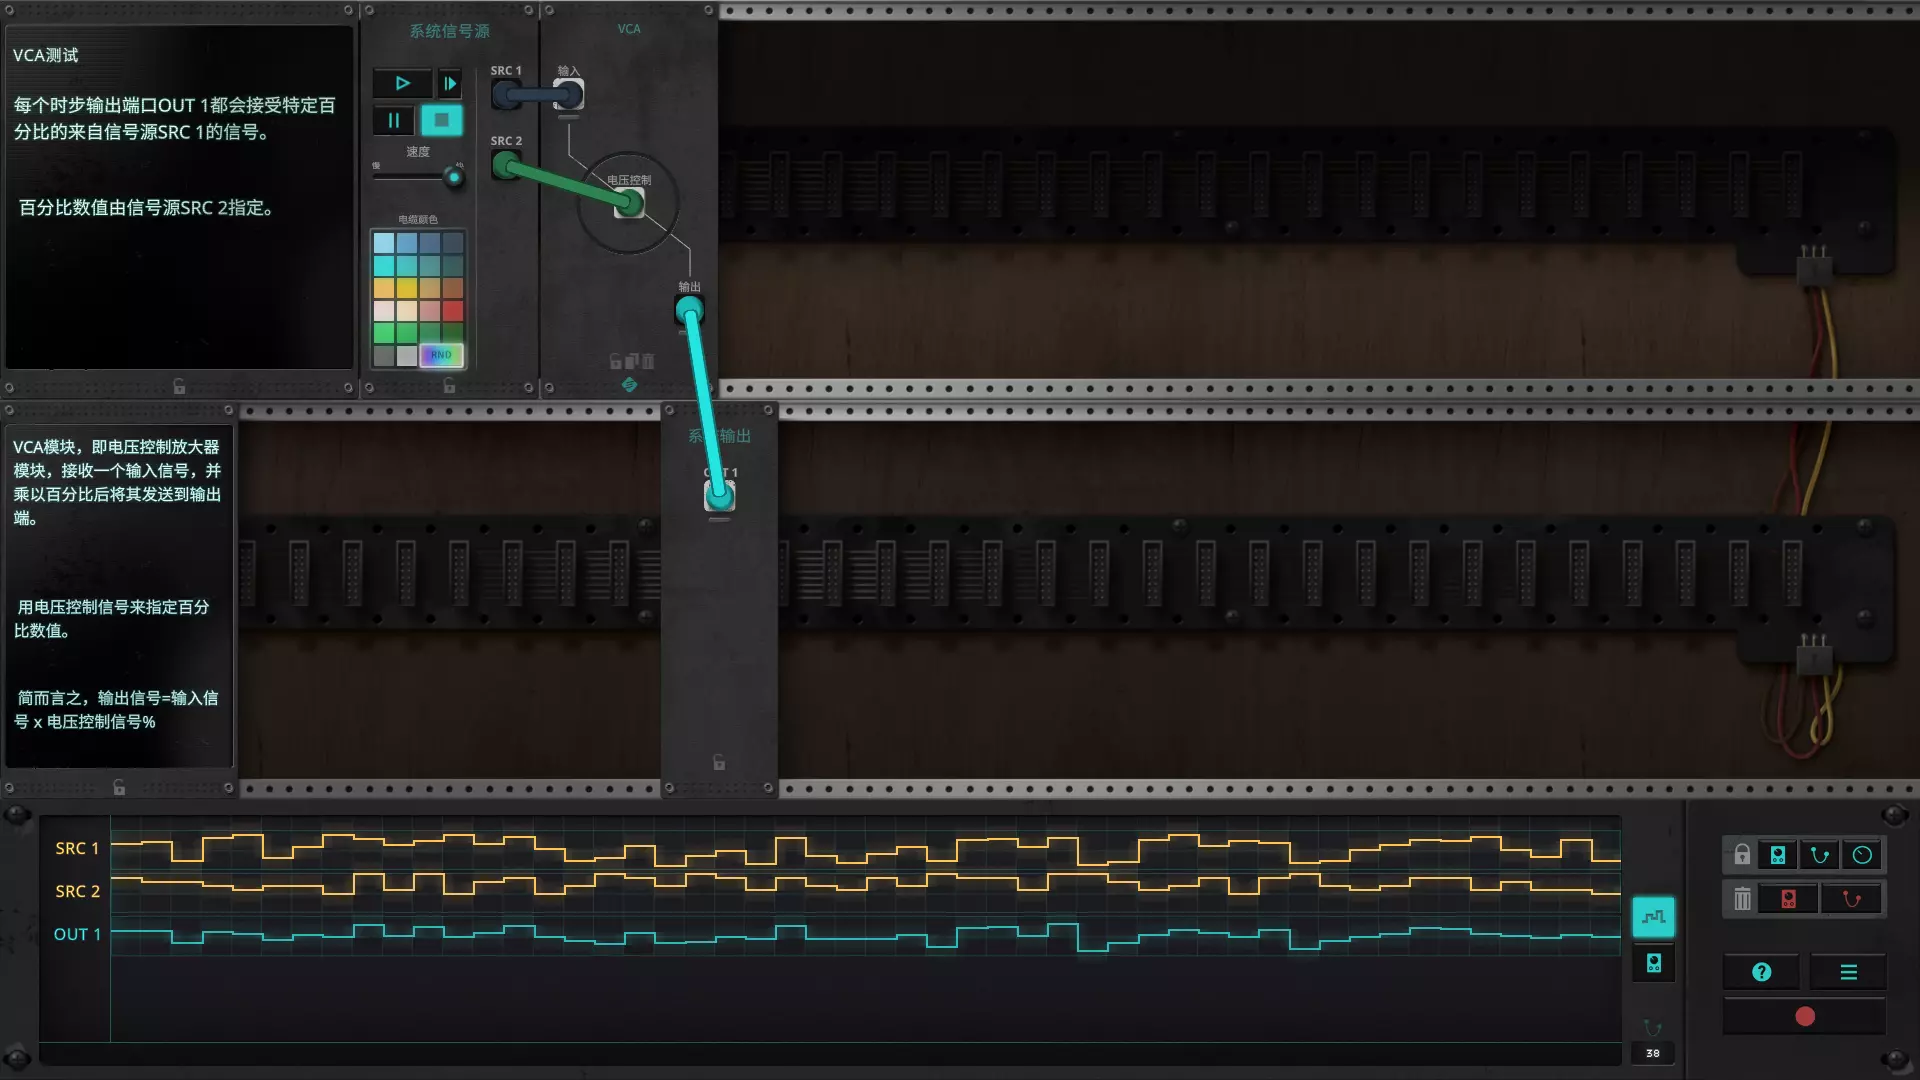Open the help question mark button
The height and width of the screenshot is (1080, 1920).
click(x=1762, y=972)
